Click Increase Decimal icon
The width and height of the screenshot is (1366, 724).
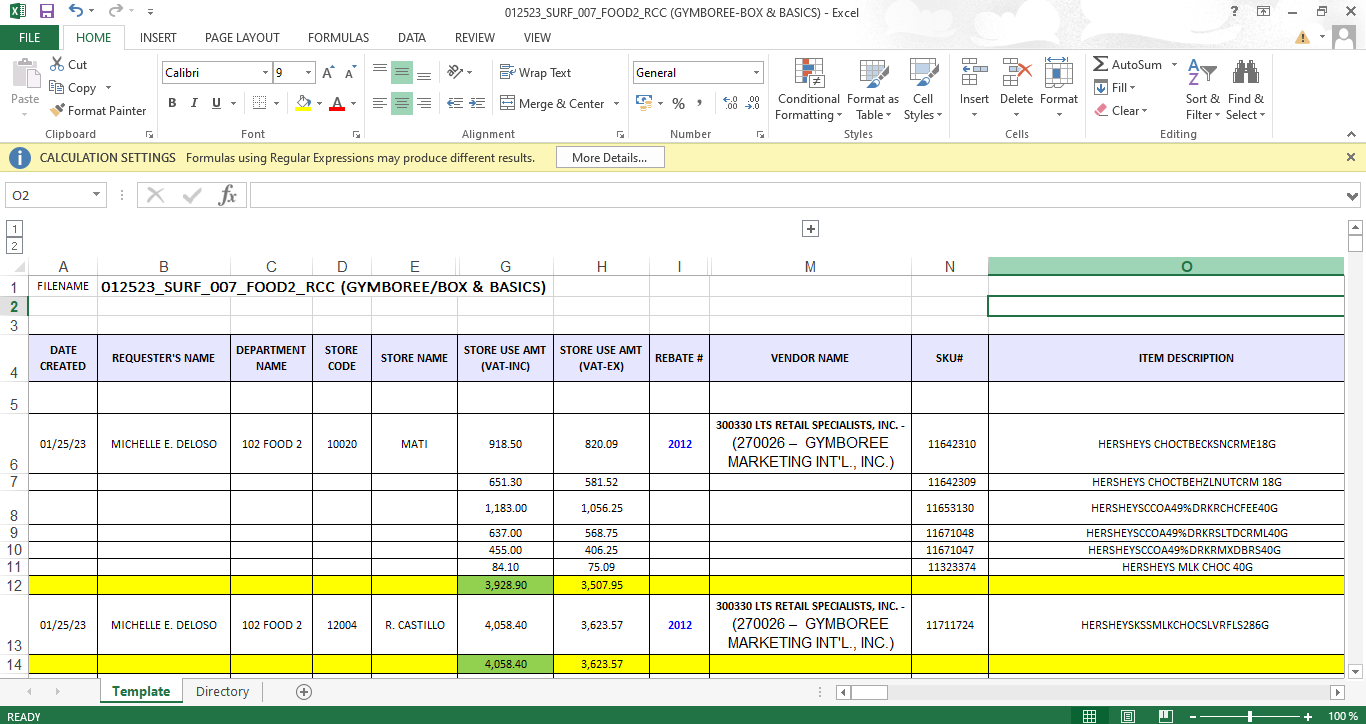[x=729, y=103]
